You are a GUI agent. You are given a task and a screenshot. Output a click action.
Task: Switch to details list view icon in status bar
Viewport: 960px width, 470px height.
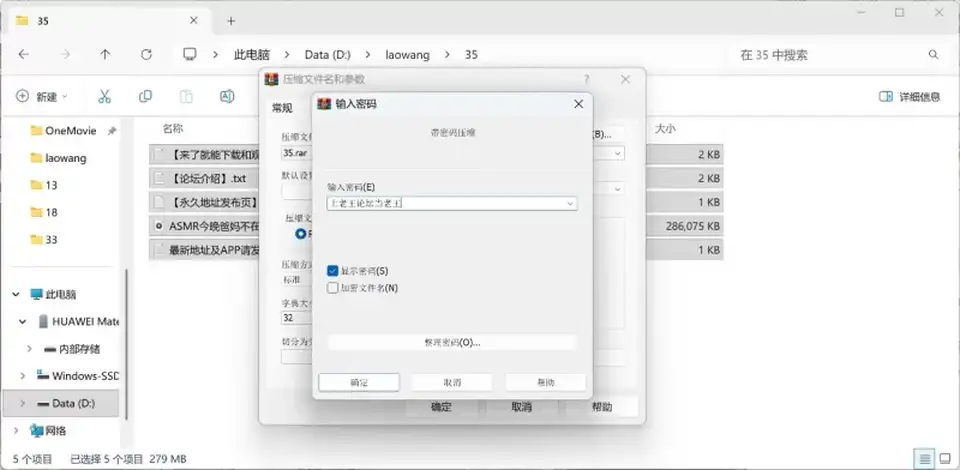(925, 458)
